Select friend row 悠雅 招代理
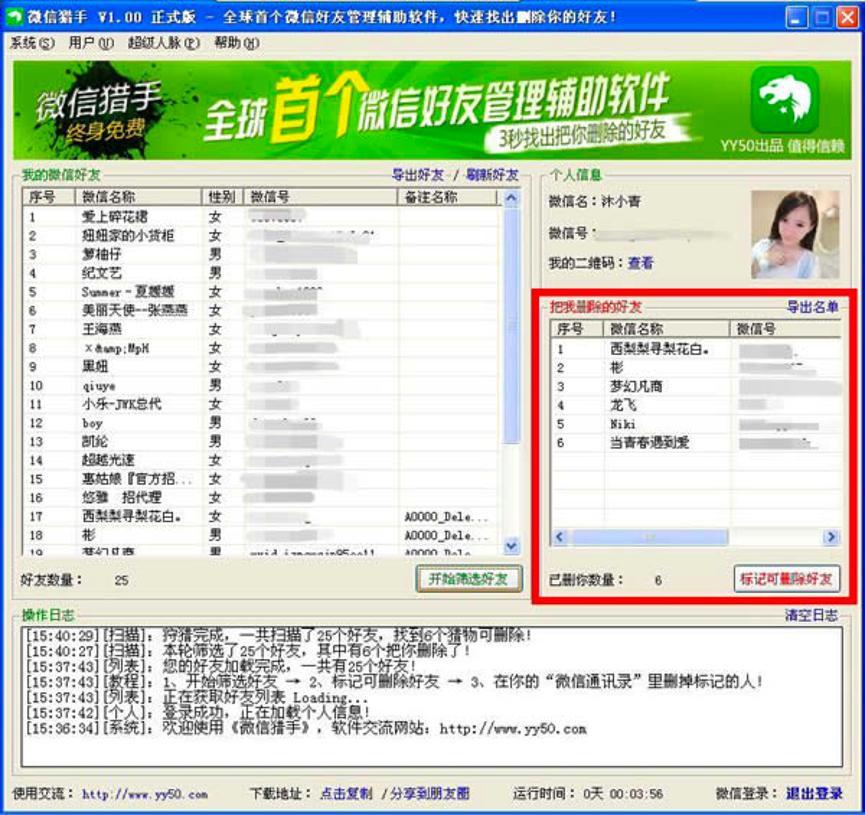 [261, 498]
